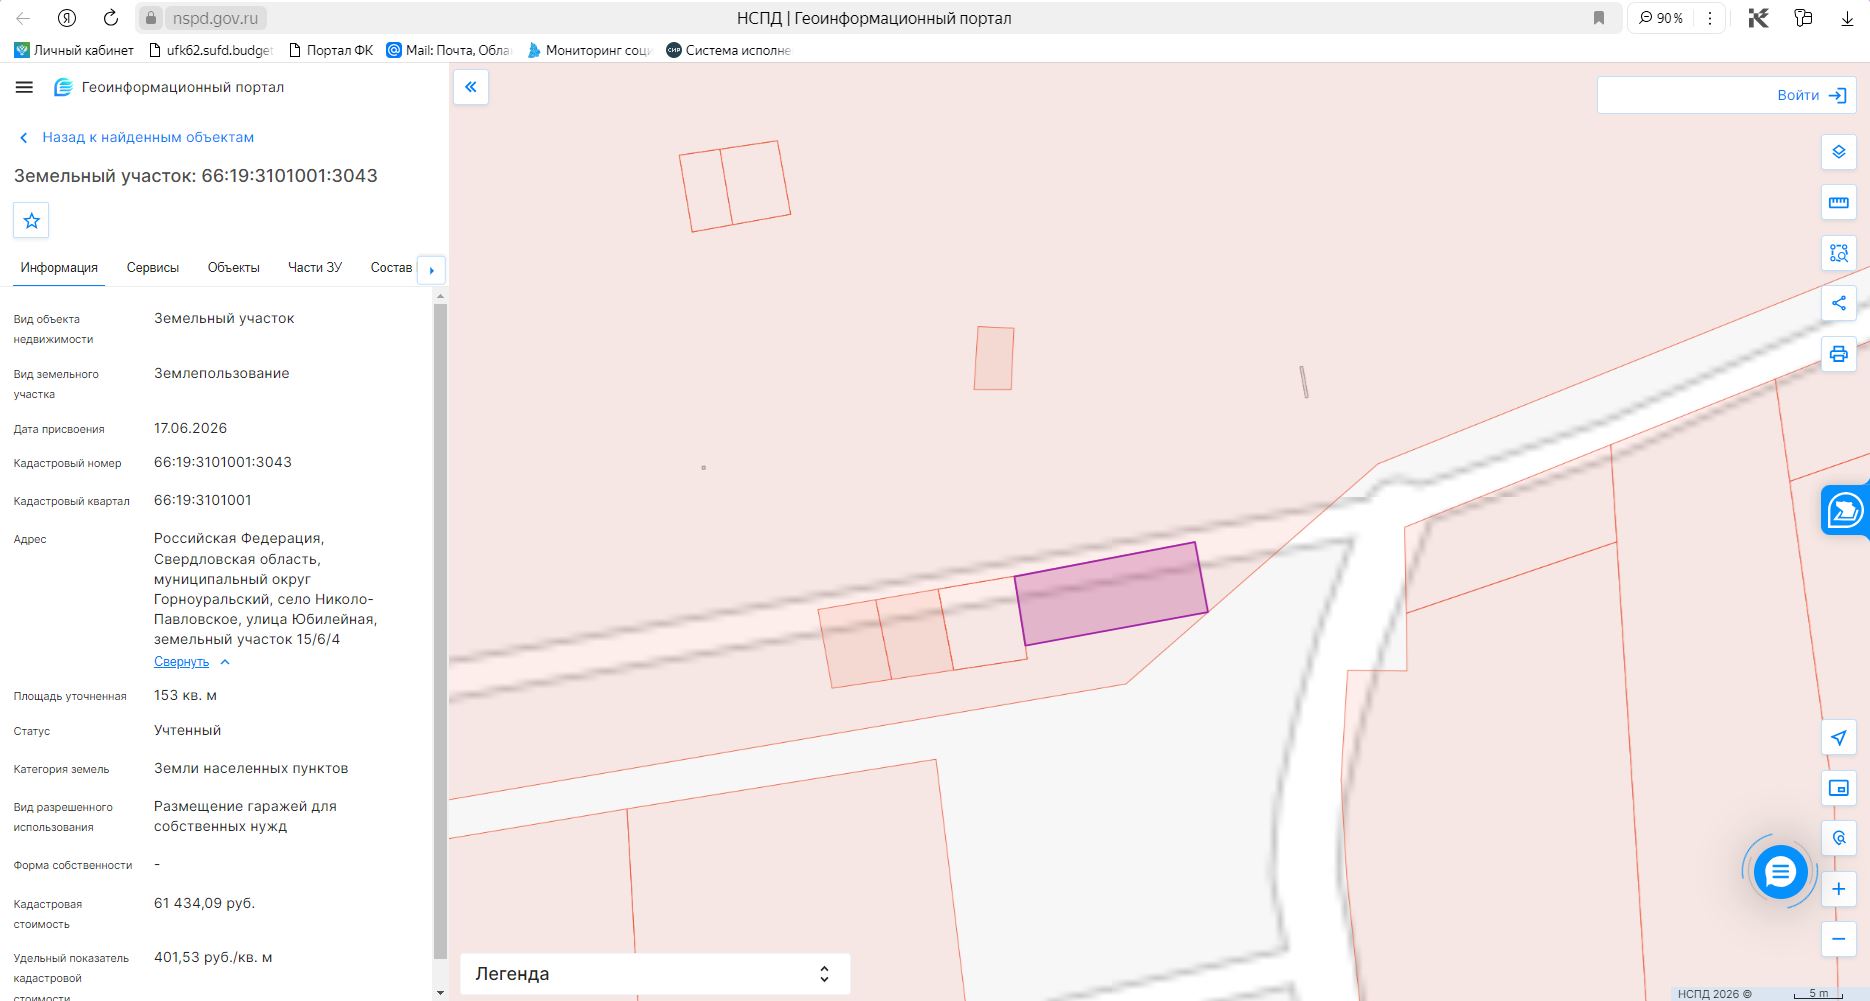Locate my position with the arrow icon

pyautogui.click(x=1838, y=738)
